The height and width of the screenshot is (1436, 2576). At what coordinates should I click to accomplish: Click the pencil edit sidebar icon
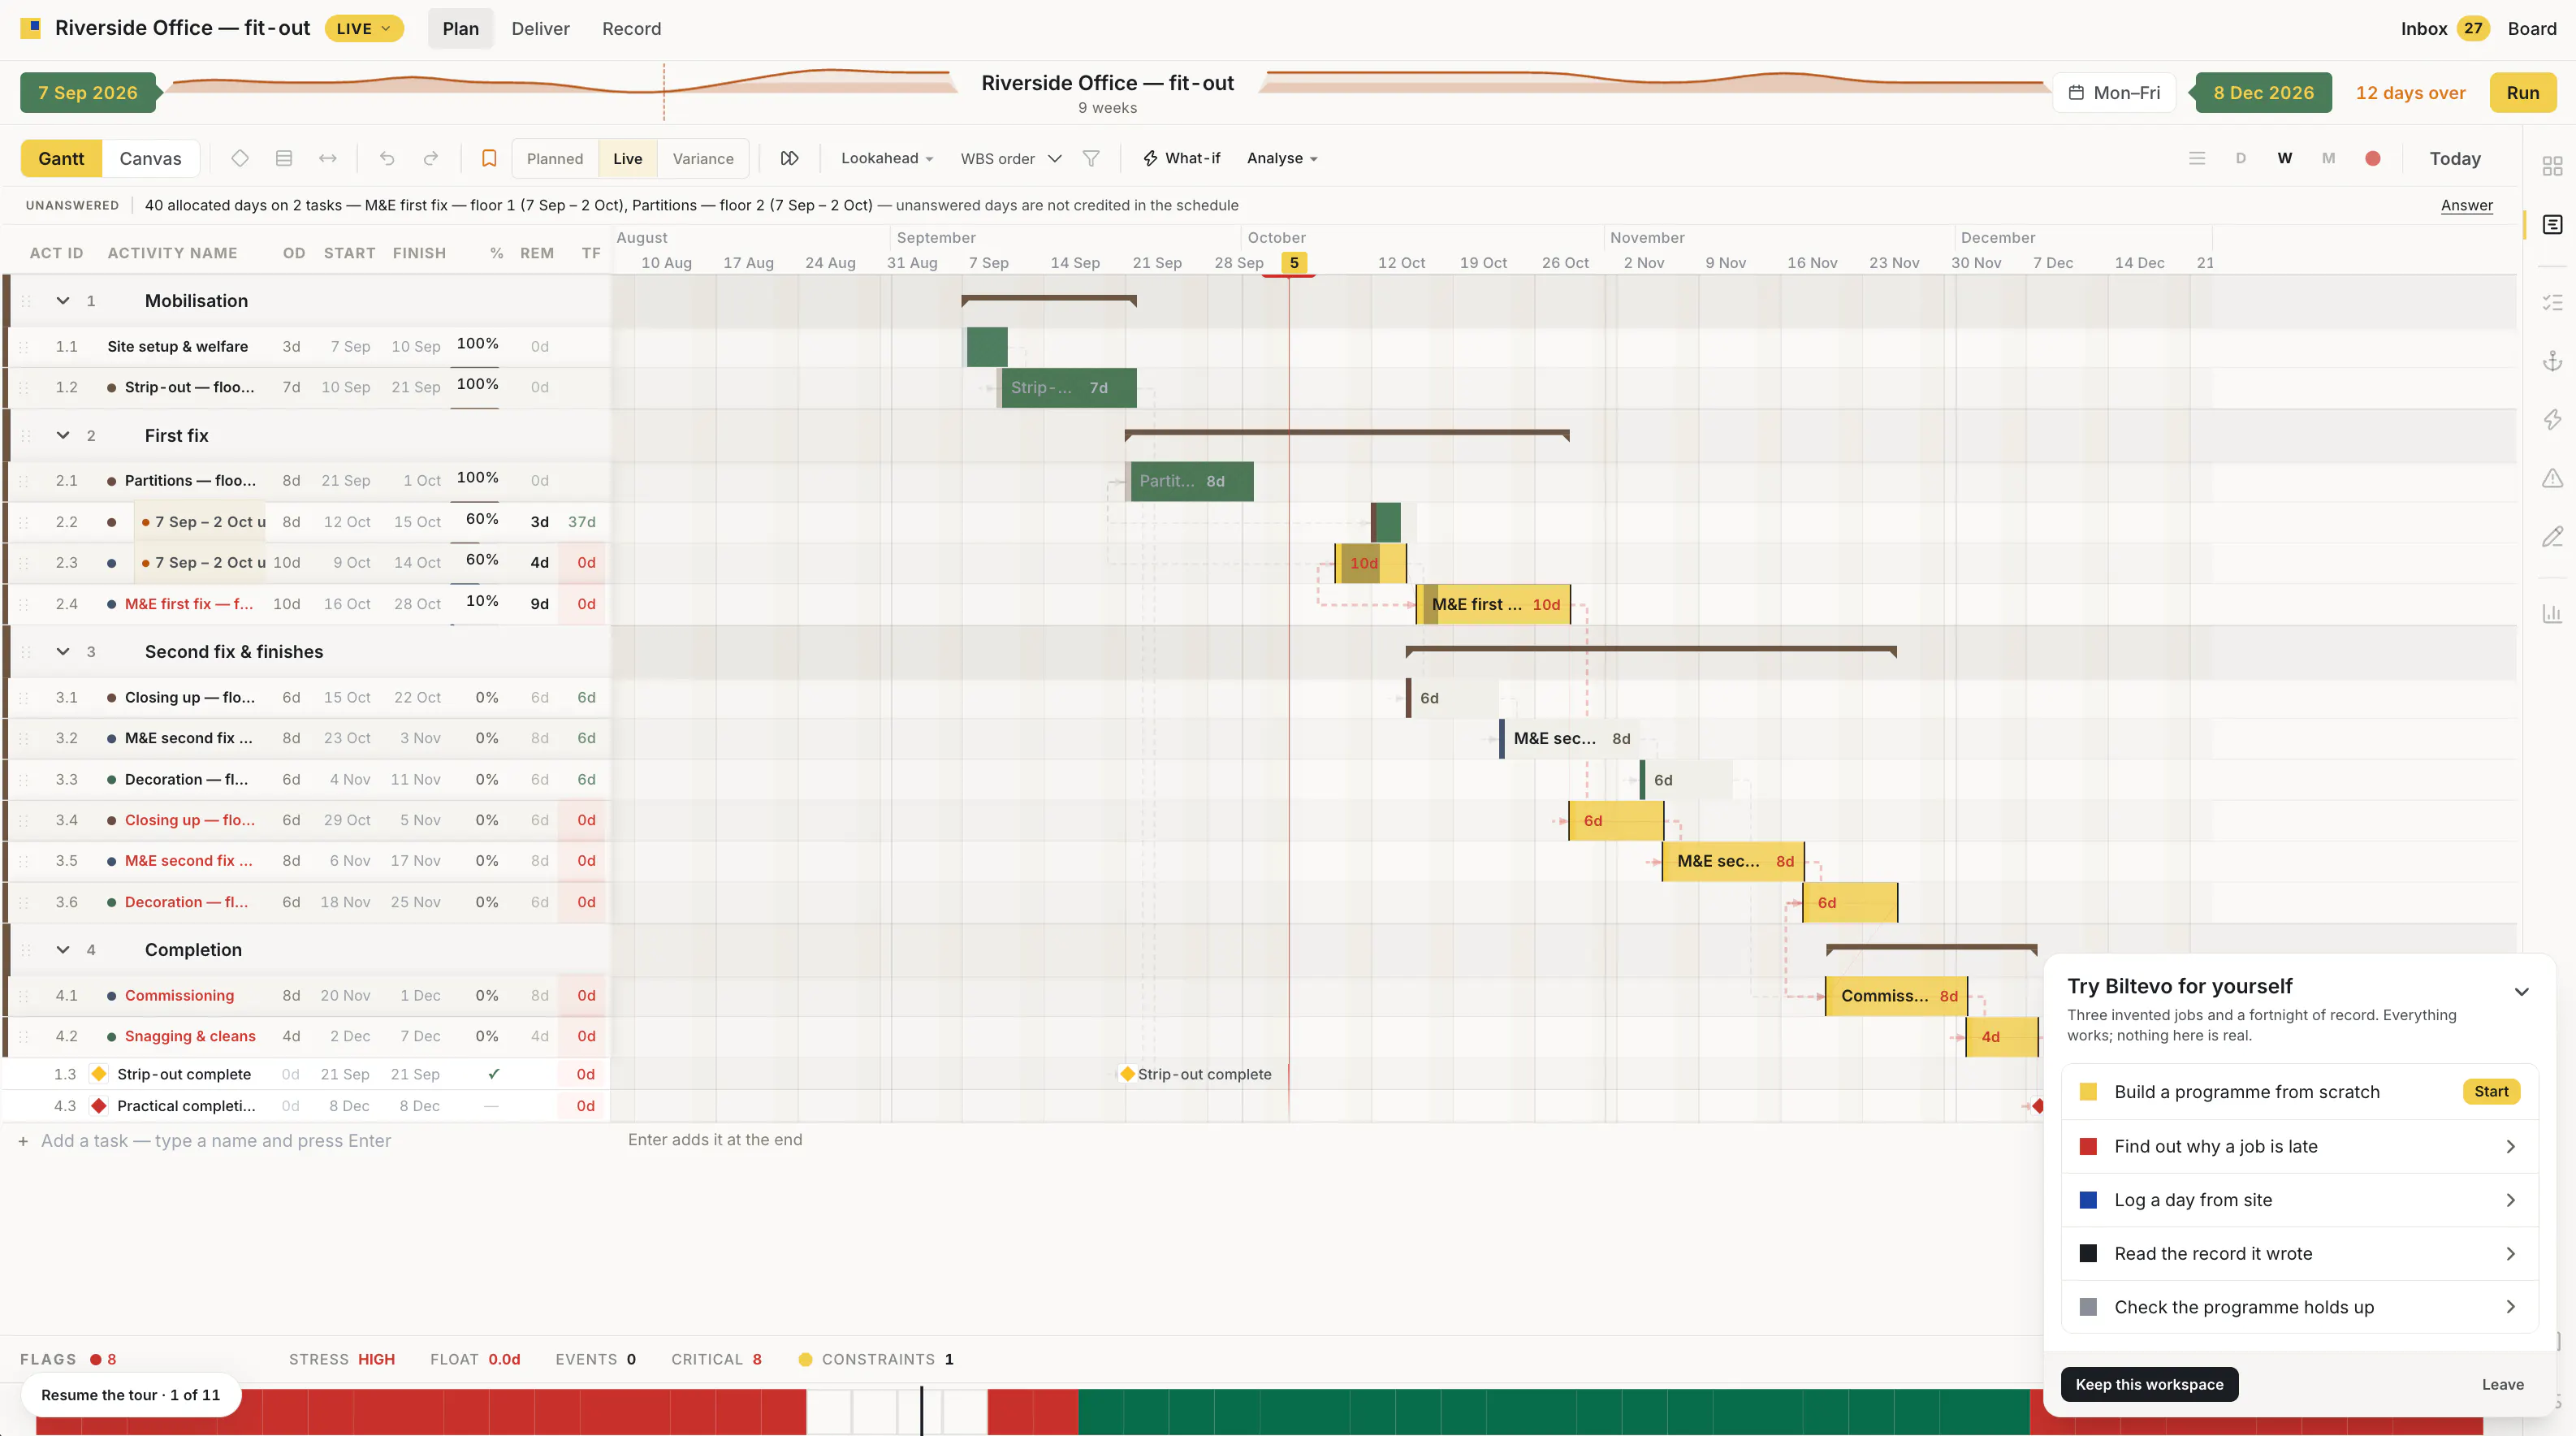coord(2553,537)
